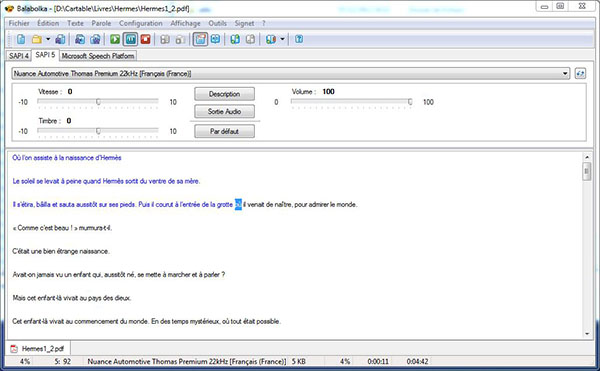Click the refresh icon next to voice dropdown

point(580,73)
